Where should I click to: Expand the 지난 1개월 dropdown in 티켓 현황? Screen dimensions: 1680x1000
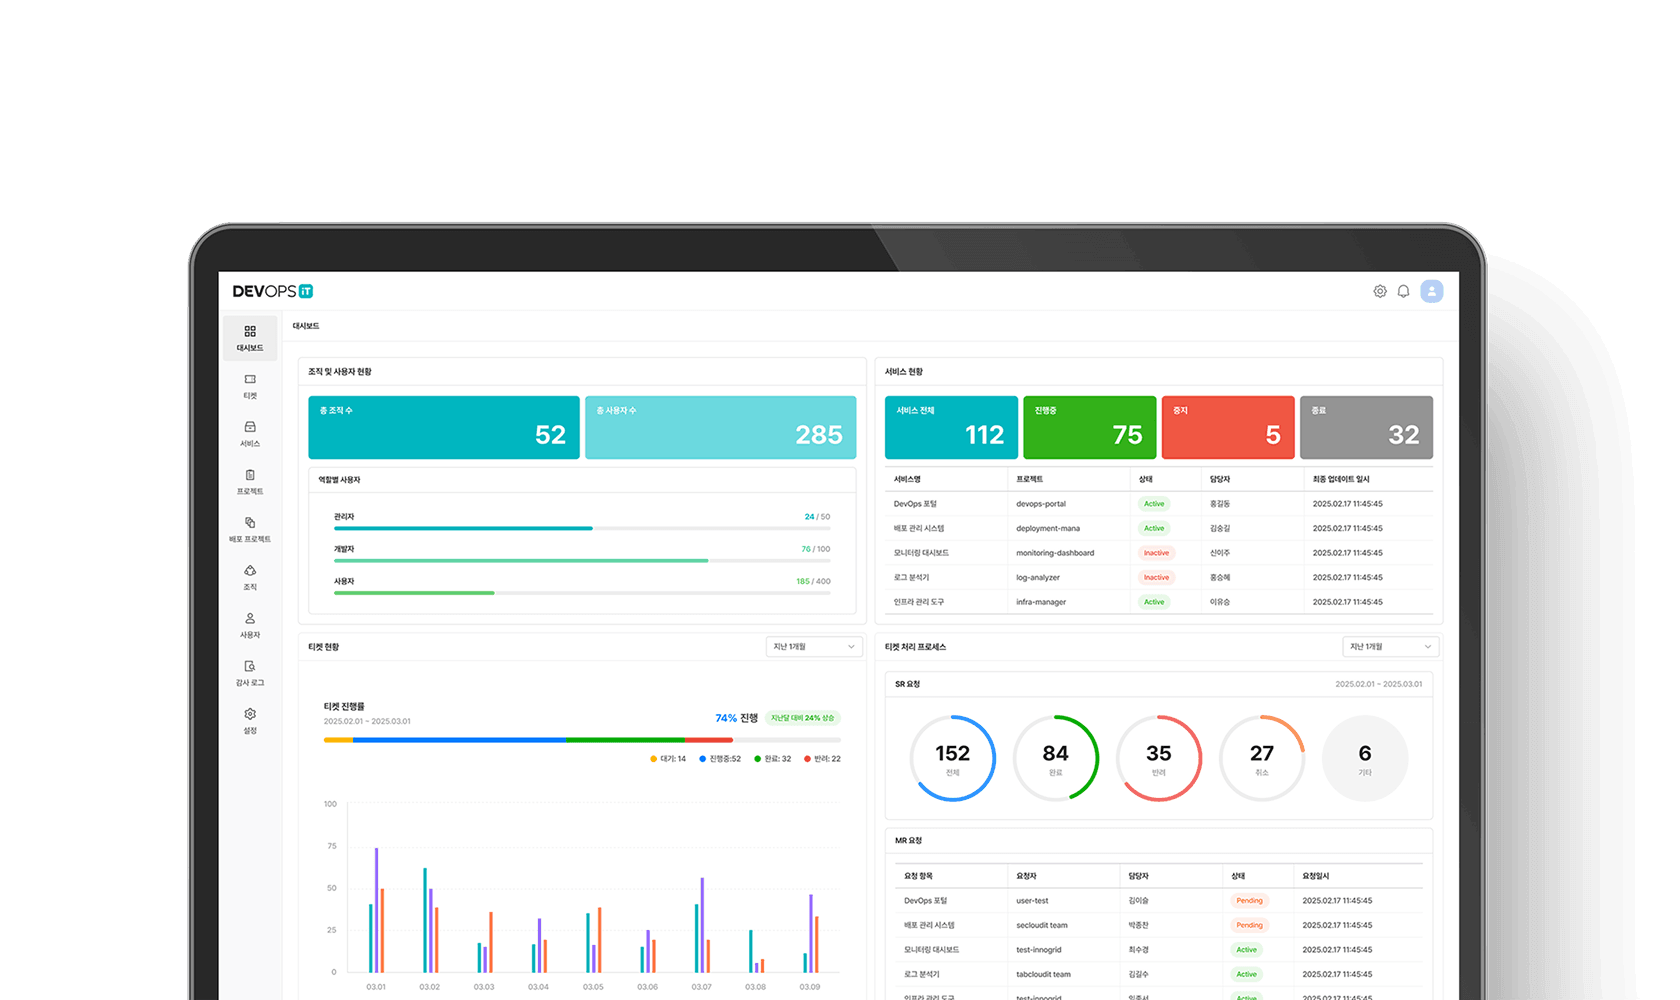[814, 647]
